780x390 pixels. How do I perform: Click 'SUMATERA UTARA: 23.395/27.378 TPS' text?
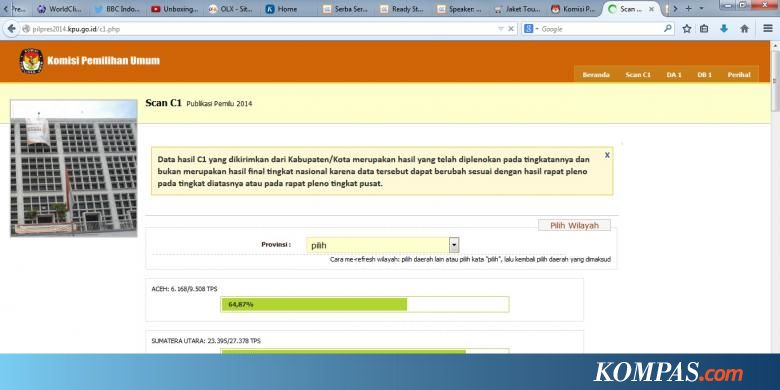tap(206, 341)
